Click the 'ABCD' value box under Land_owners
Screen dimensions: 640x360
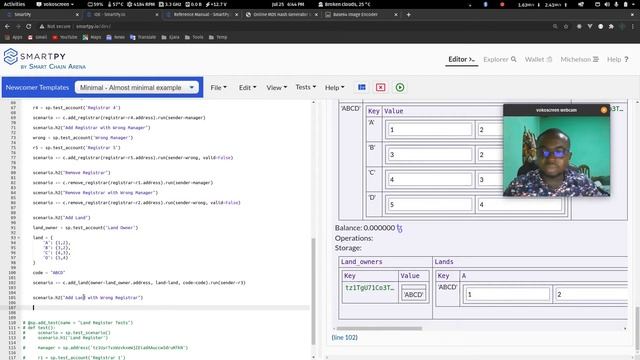[x=413, y=294]
